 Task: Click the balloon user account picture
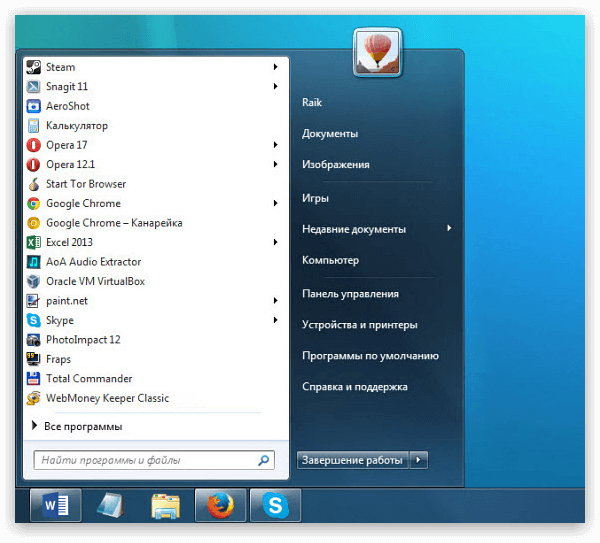(x=378, y=53)
